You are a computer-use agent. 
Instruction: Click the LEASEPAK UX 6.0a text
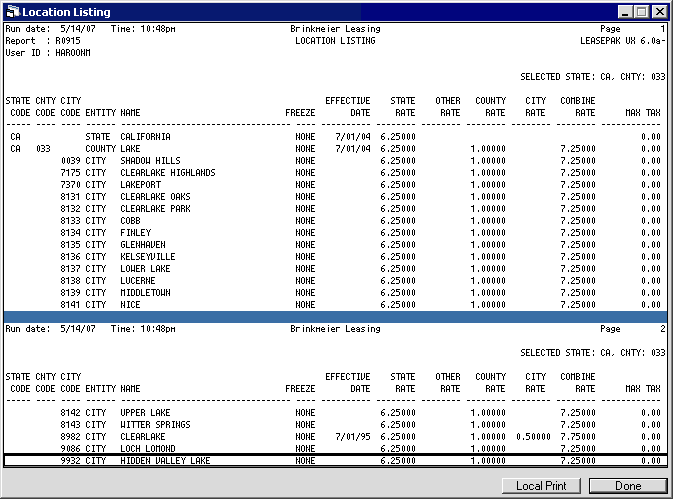pyautogui.click(x=623, y=41)
